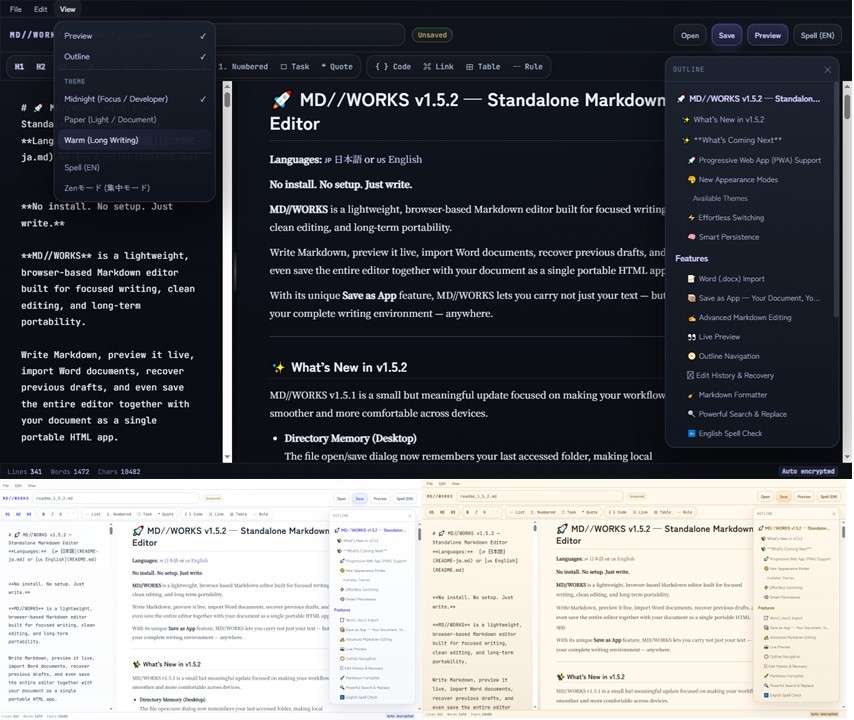Insert a Quote block
Viewport: 854px width, 720px height.
pyautogui.click(x=337, y=66)
